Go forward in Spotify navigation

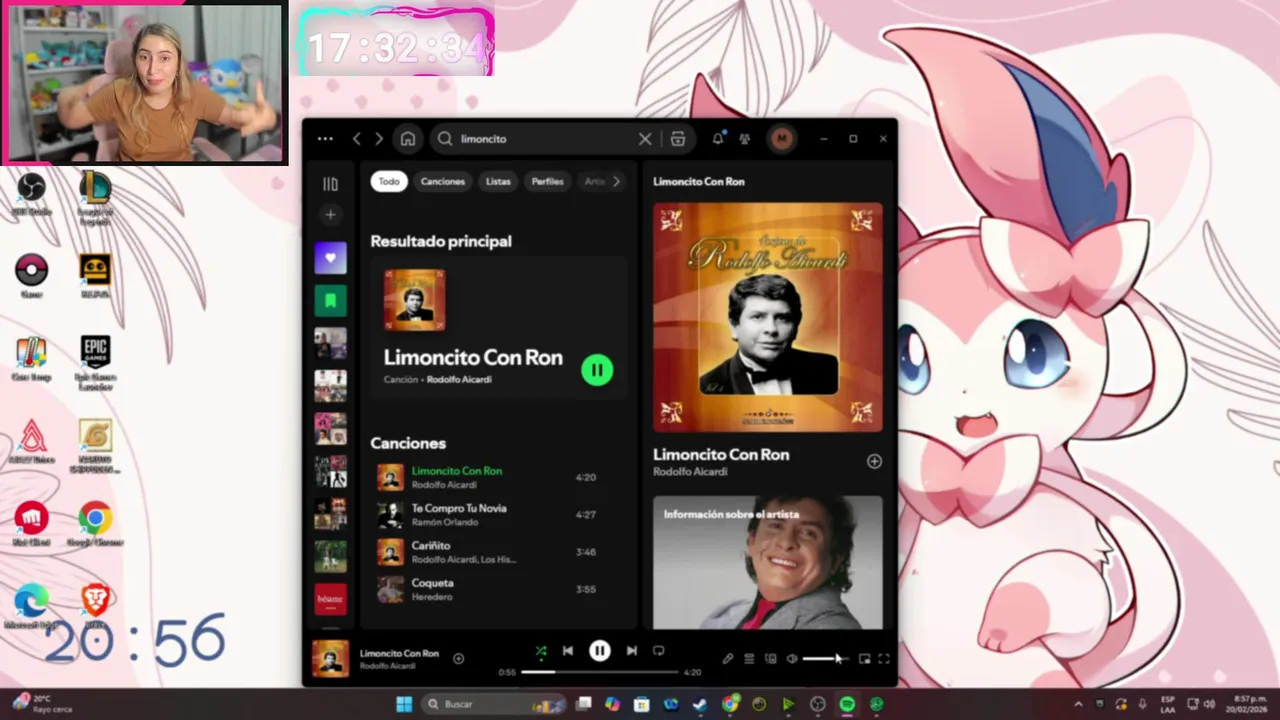coord(379,139)
